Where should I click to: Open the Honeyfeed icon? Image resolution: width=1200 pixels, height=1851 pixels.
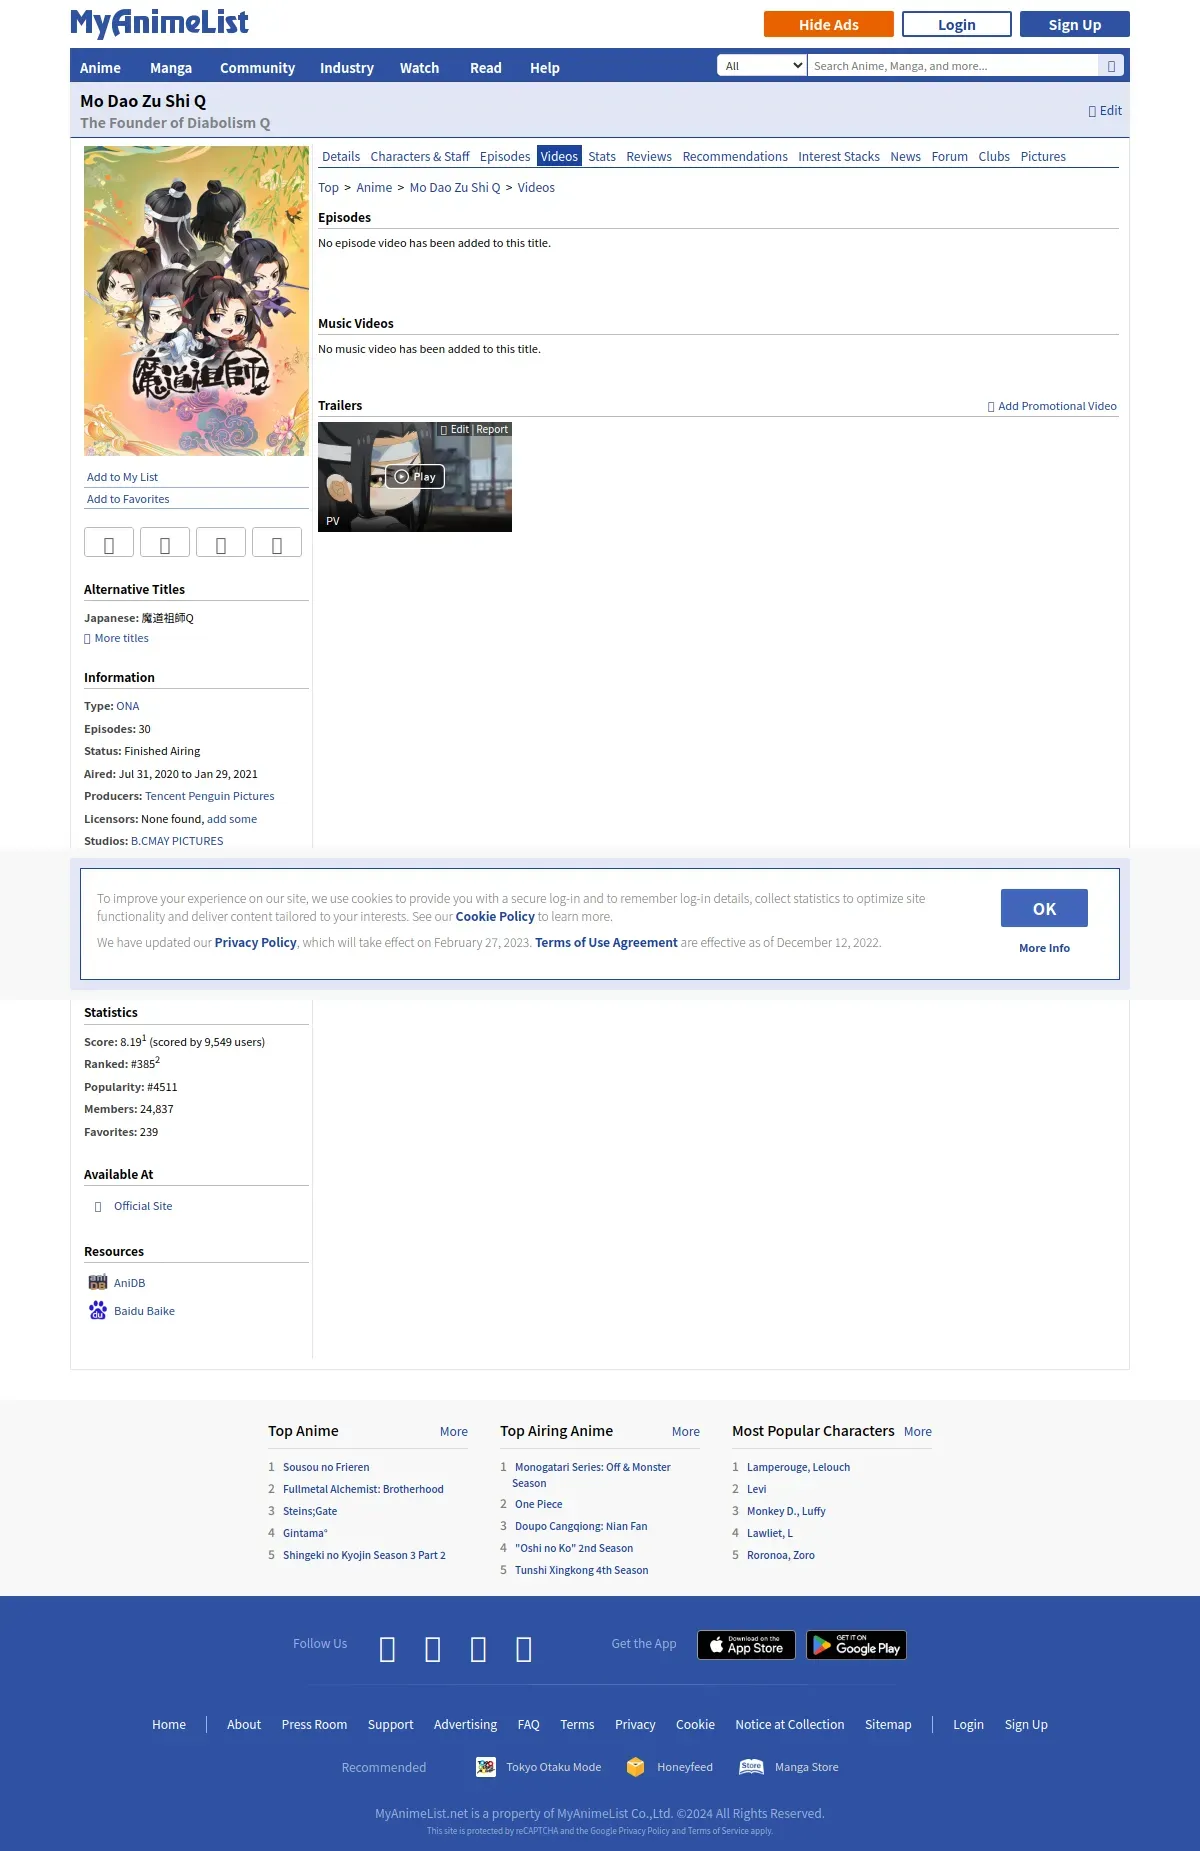point(635,1767)
